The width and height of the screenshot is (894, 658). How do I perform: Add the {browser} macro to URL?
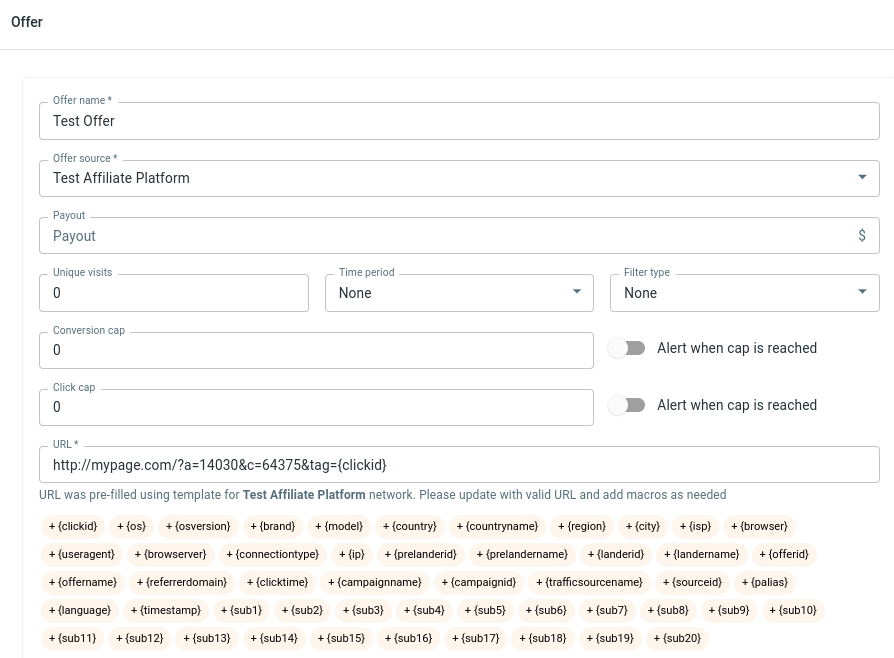pos(759,526)
